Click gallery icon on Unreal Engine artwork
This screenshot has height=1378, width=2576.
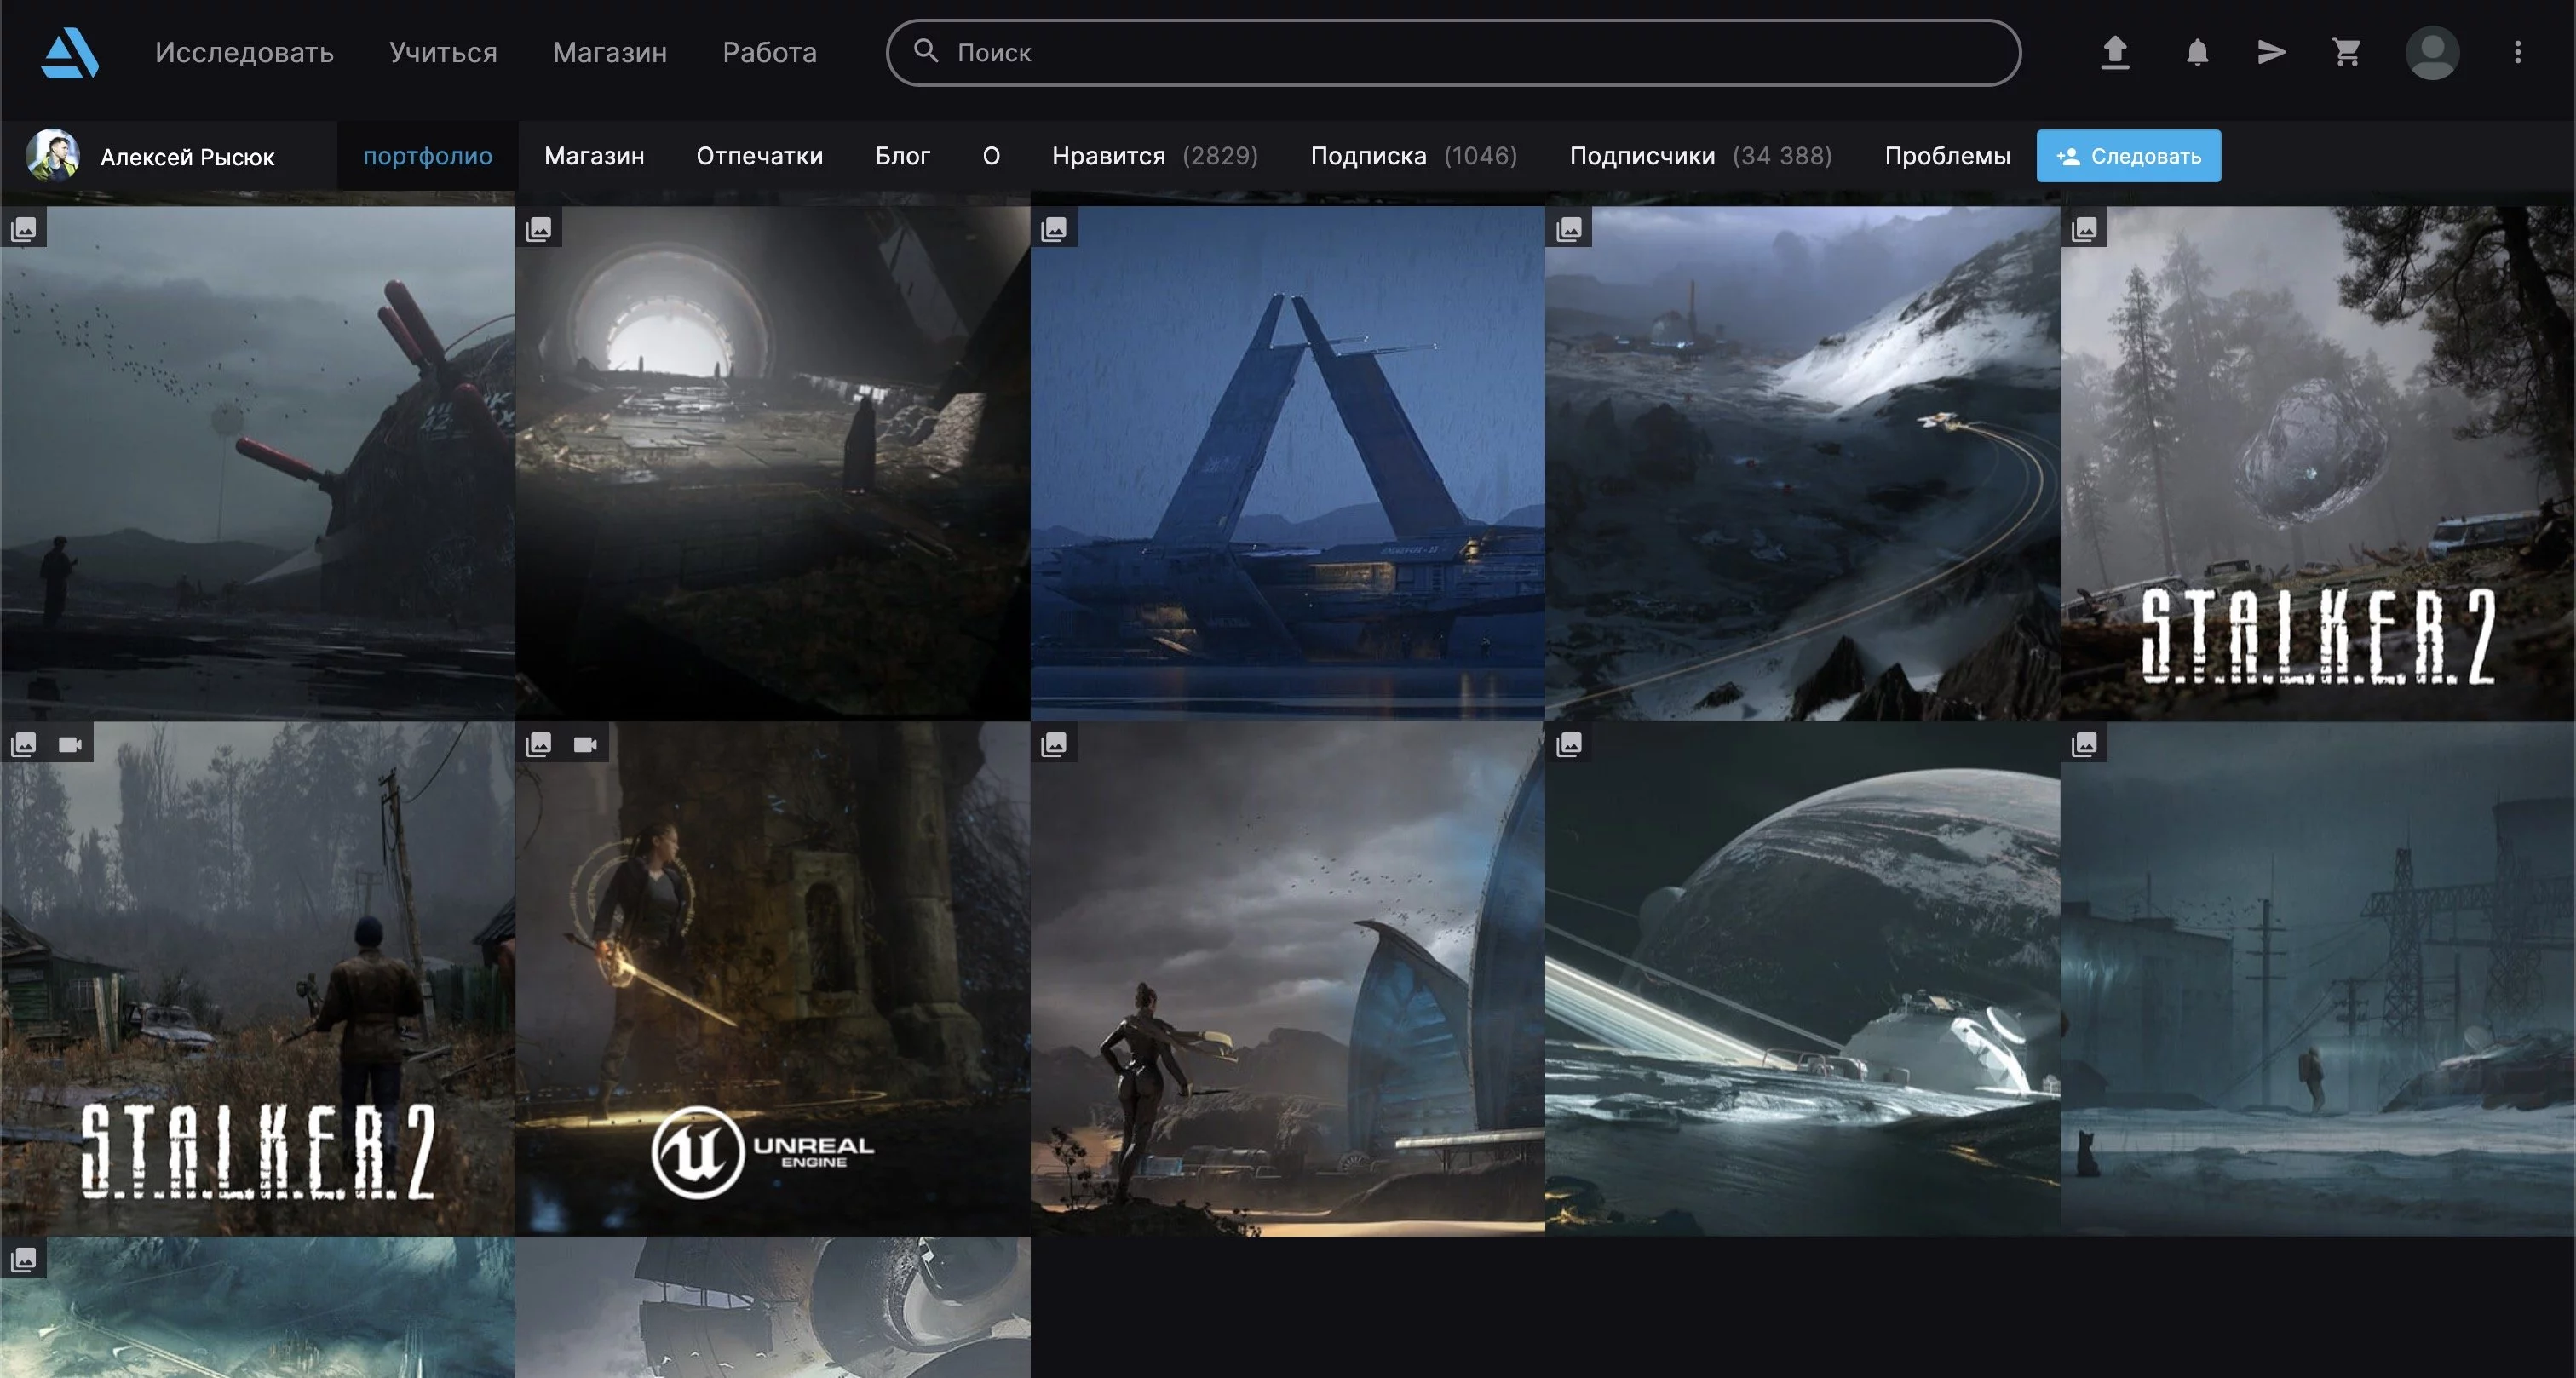(x=539, y=744)
